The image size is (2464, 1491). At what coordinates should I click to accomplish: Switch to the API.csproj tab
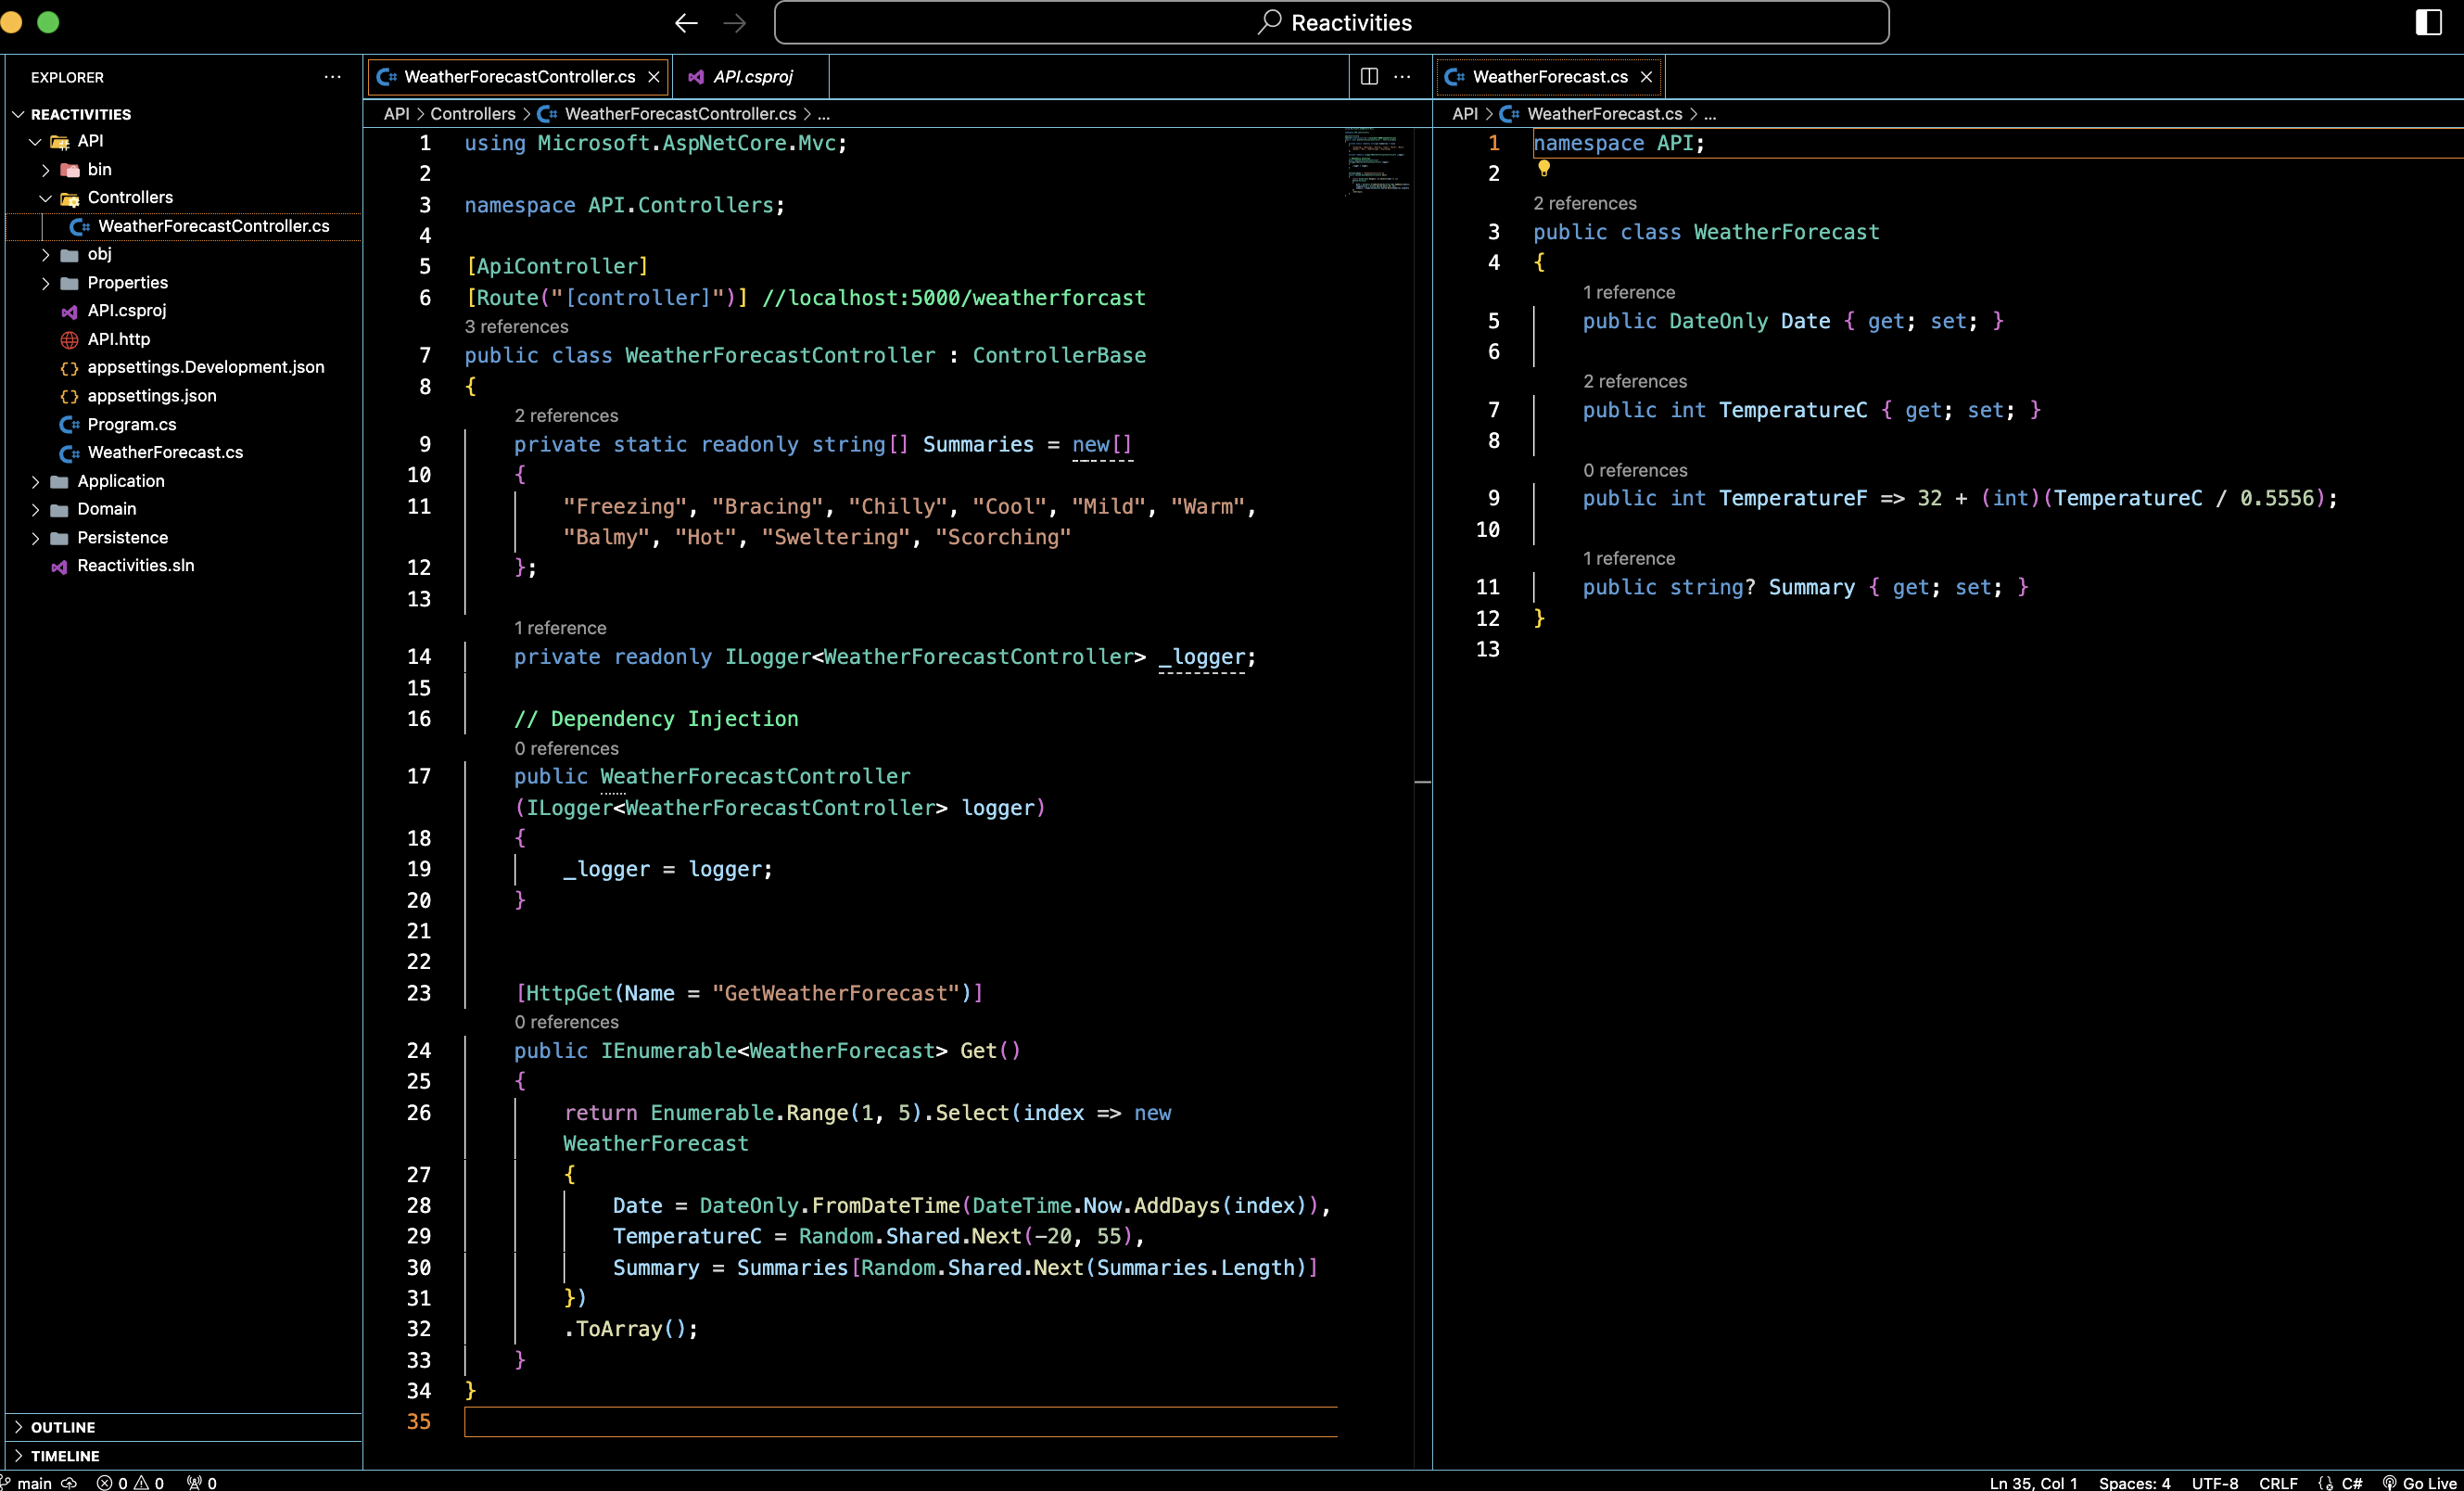752,77
